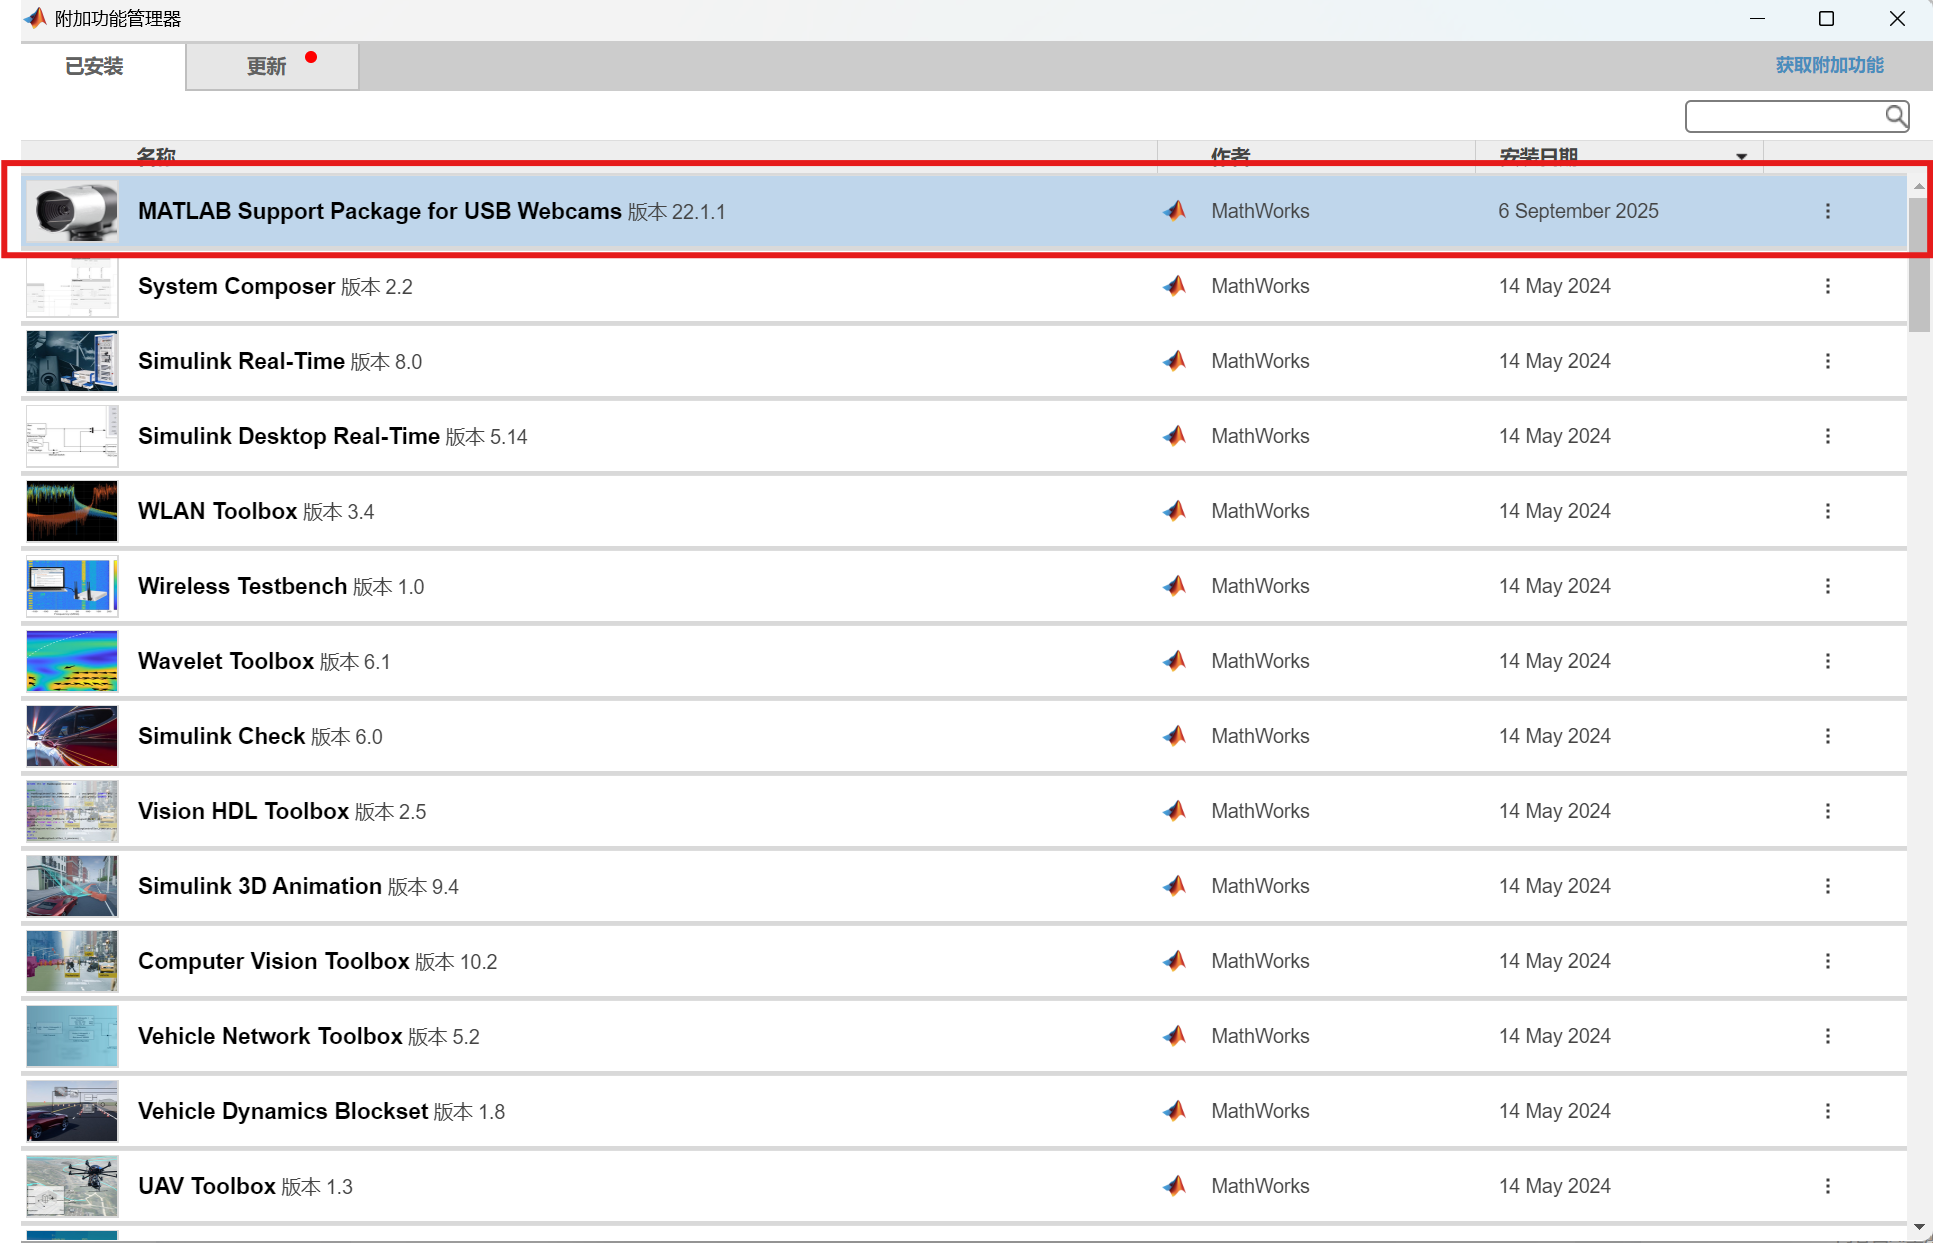Select the 已安装 tab

94,66
